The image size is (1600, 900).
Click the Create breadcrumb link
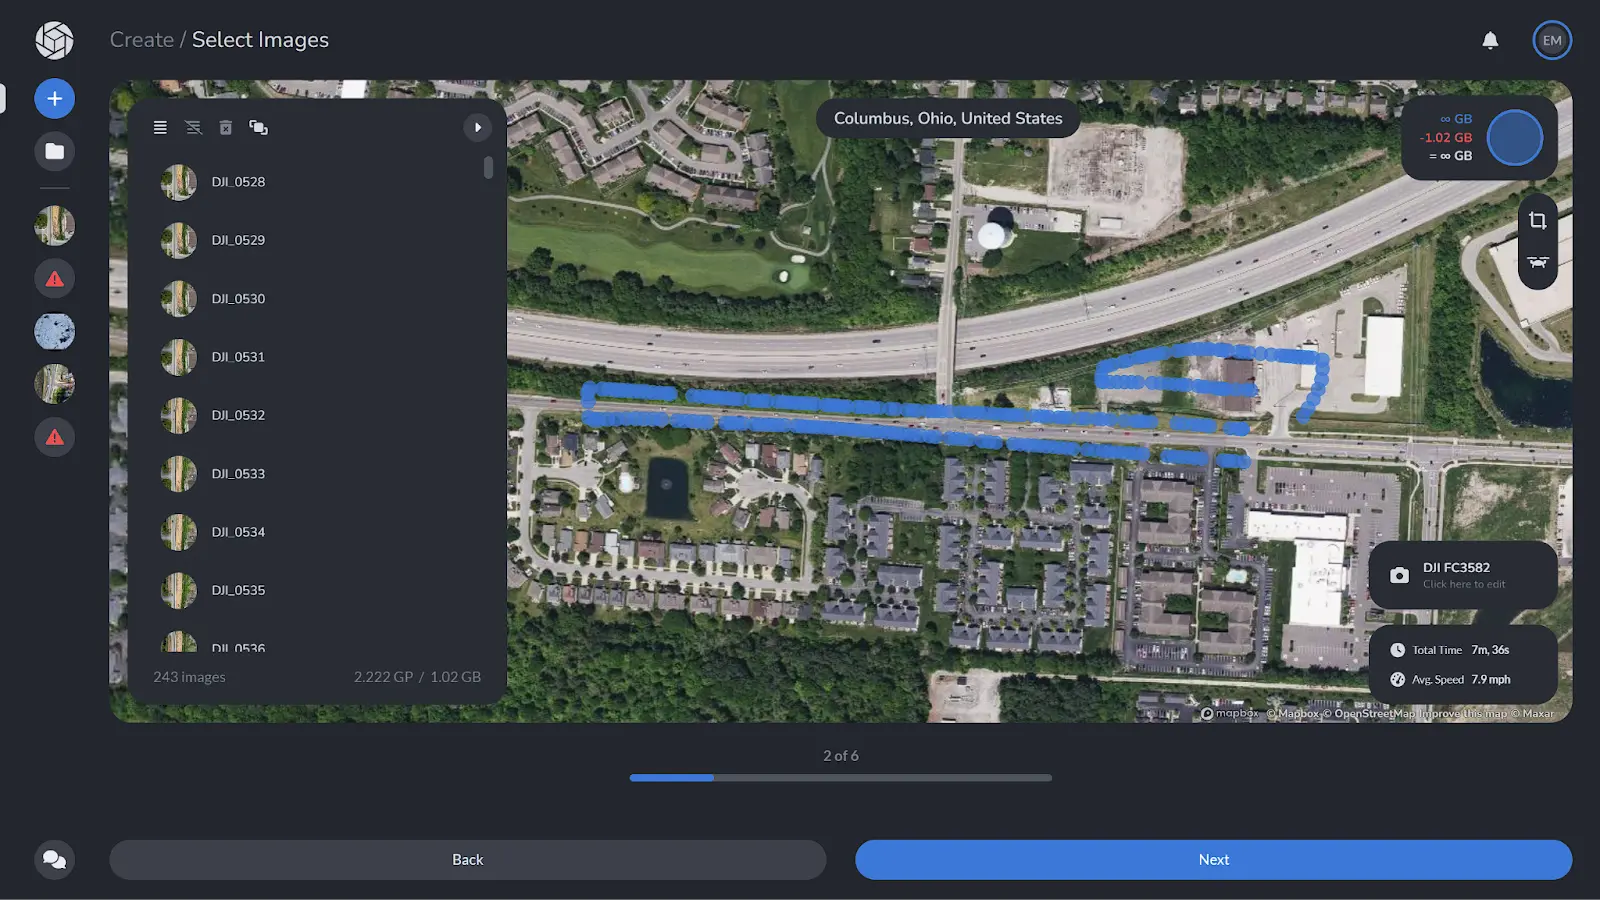tap(142, 39)
